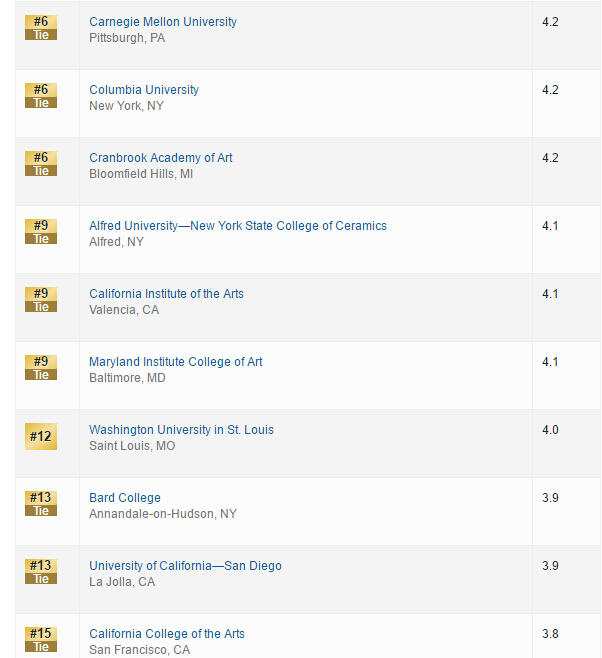
Task: Click #6 Tie badge beside Cranbrook Academy
Action: coord(41,164)
